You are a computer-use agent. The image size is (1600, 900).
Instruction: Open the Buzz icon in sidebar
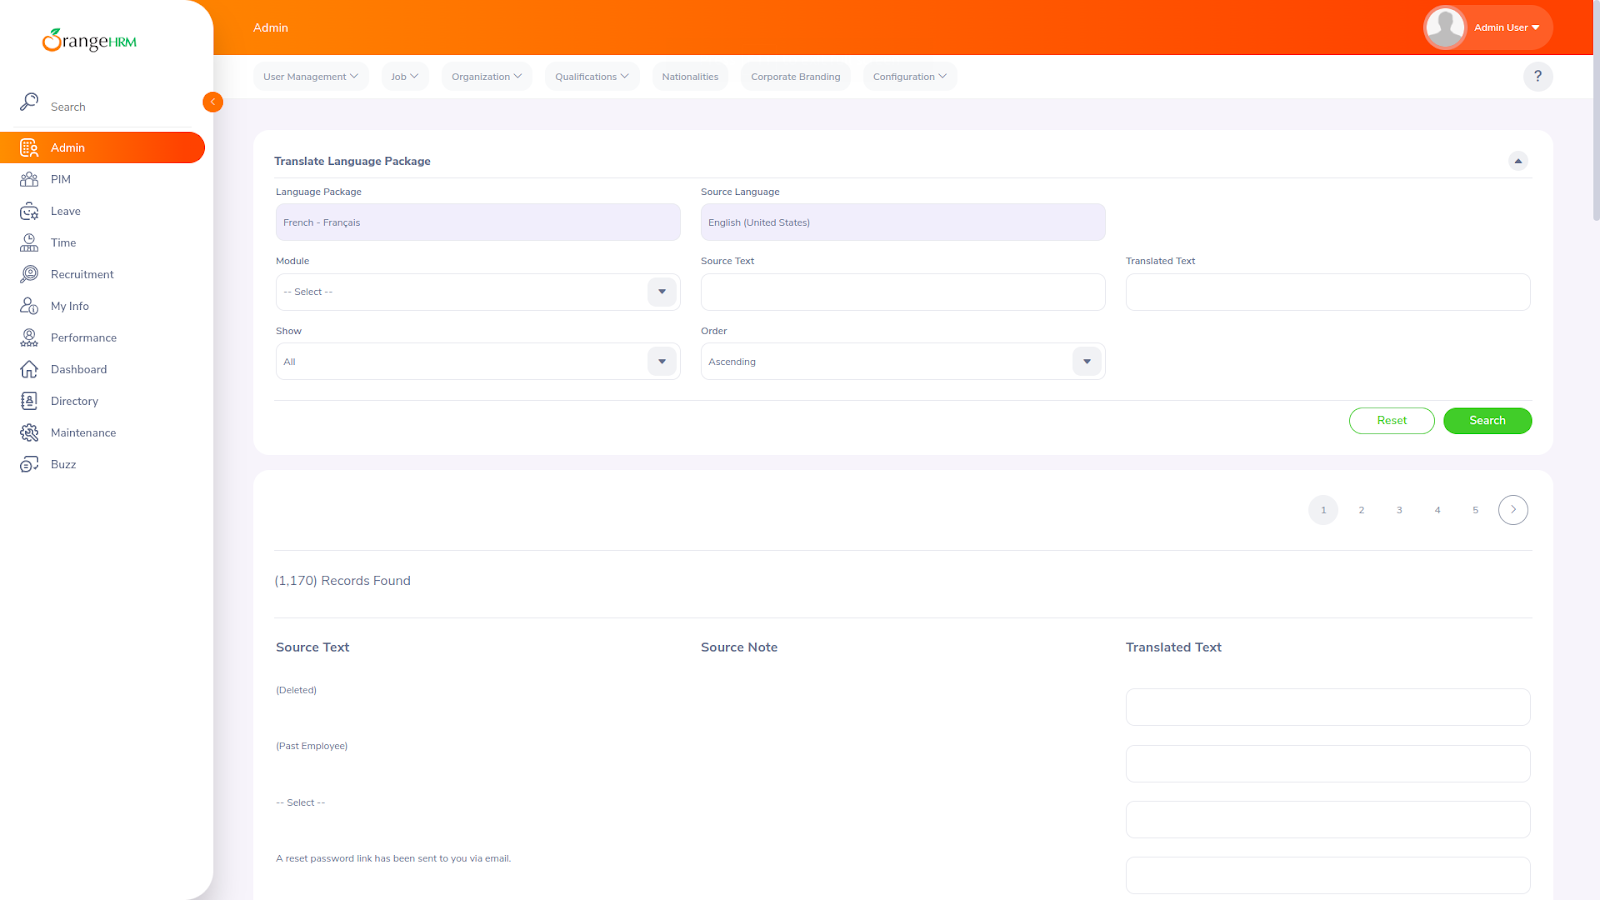[x=29, y=464]
